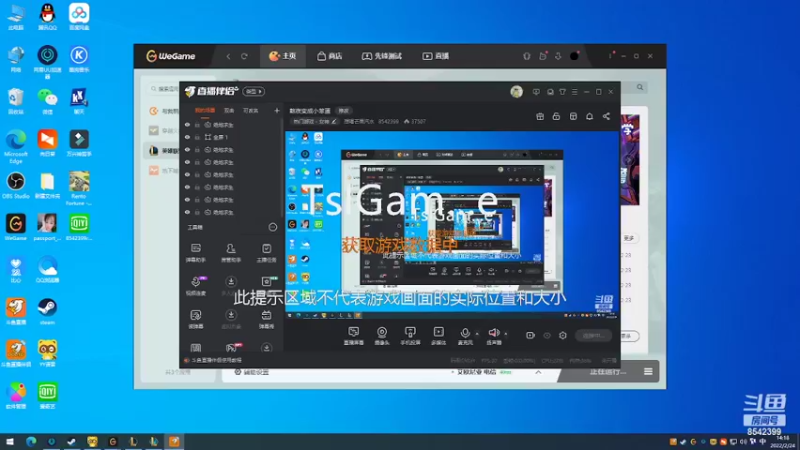Image resolution: width=800 pixels, height=450 pixels.
Task: Open WeGame bottom-right list menu icon
Action: [648, 371]
